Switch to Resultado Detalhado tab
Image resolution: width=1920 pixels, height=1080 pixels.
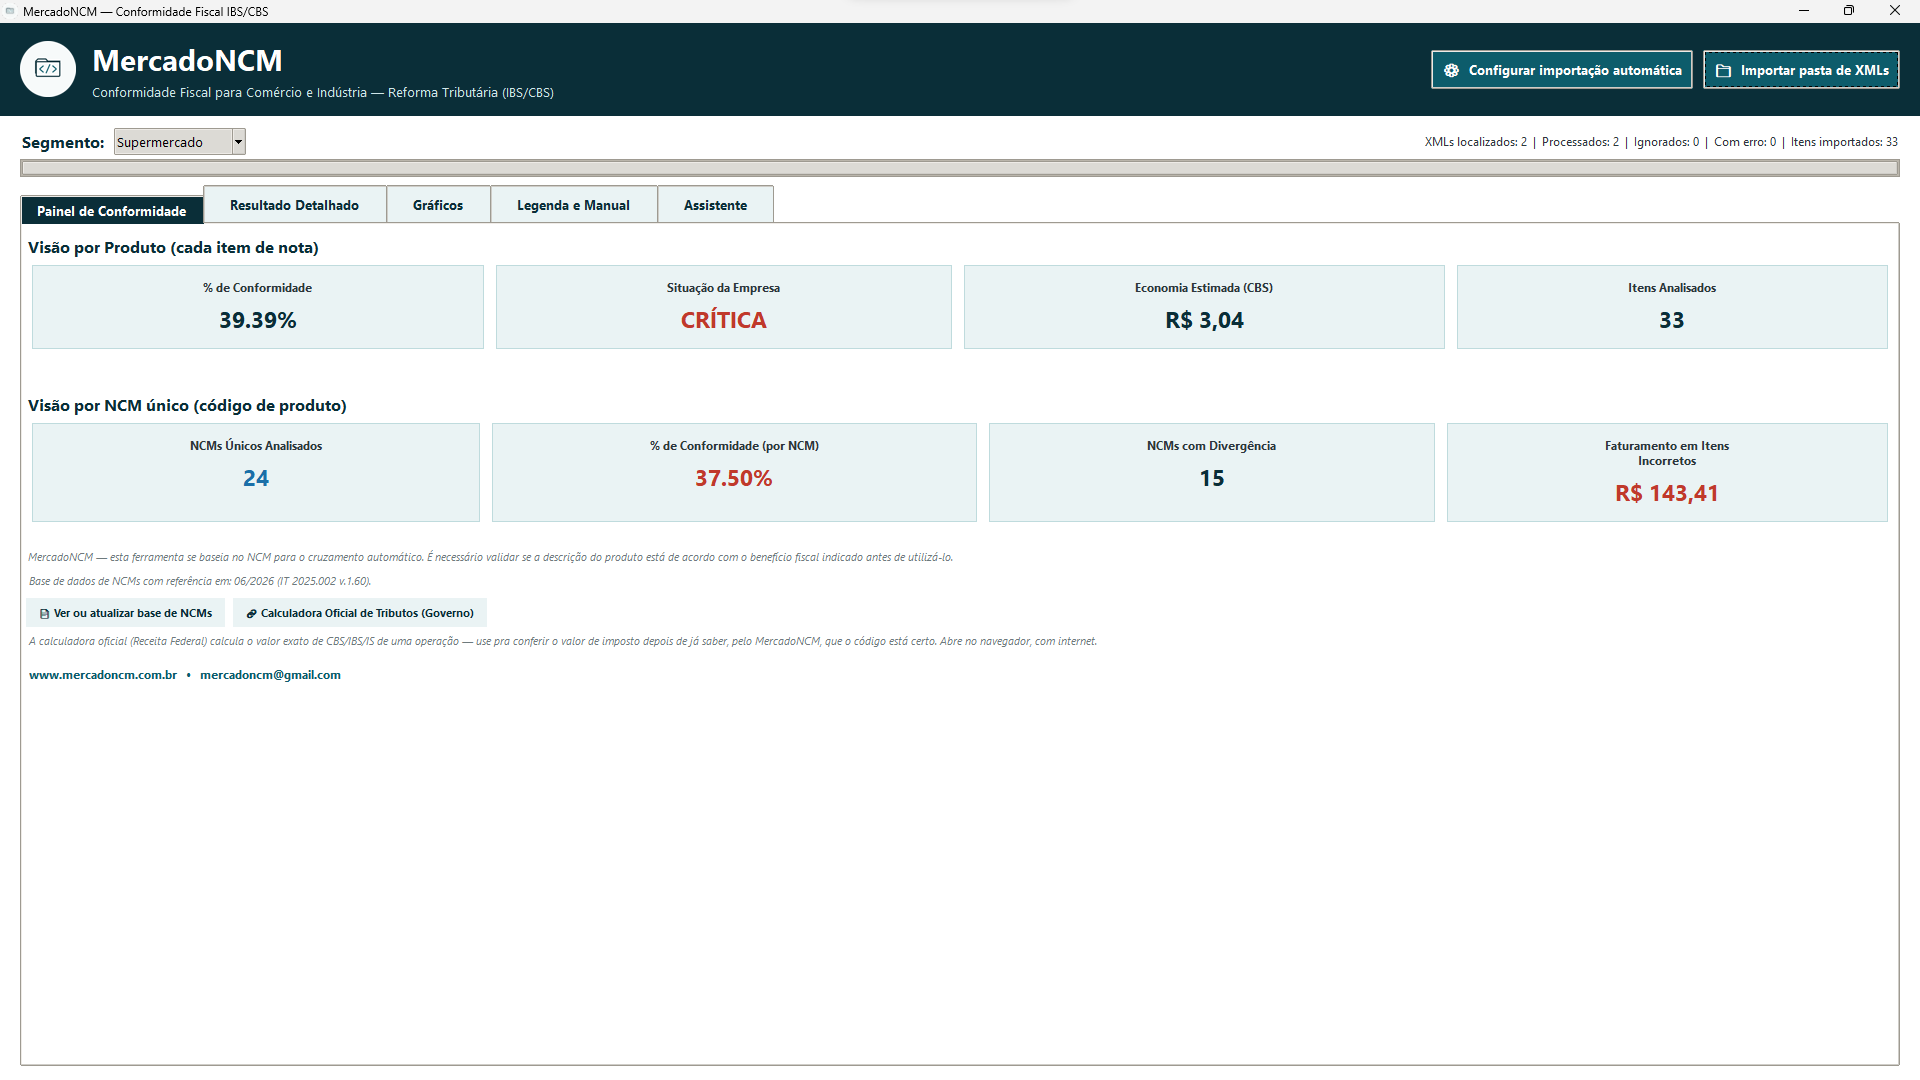click(294, 205)
